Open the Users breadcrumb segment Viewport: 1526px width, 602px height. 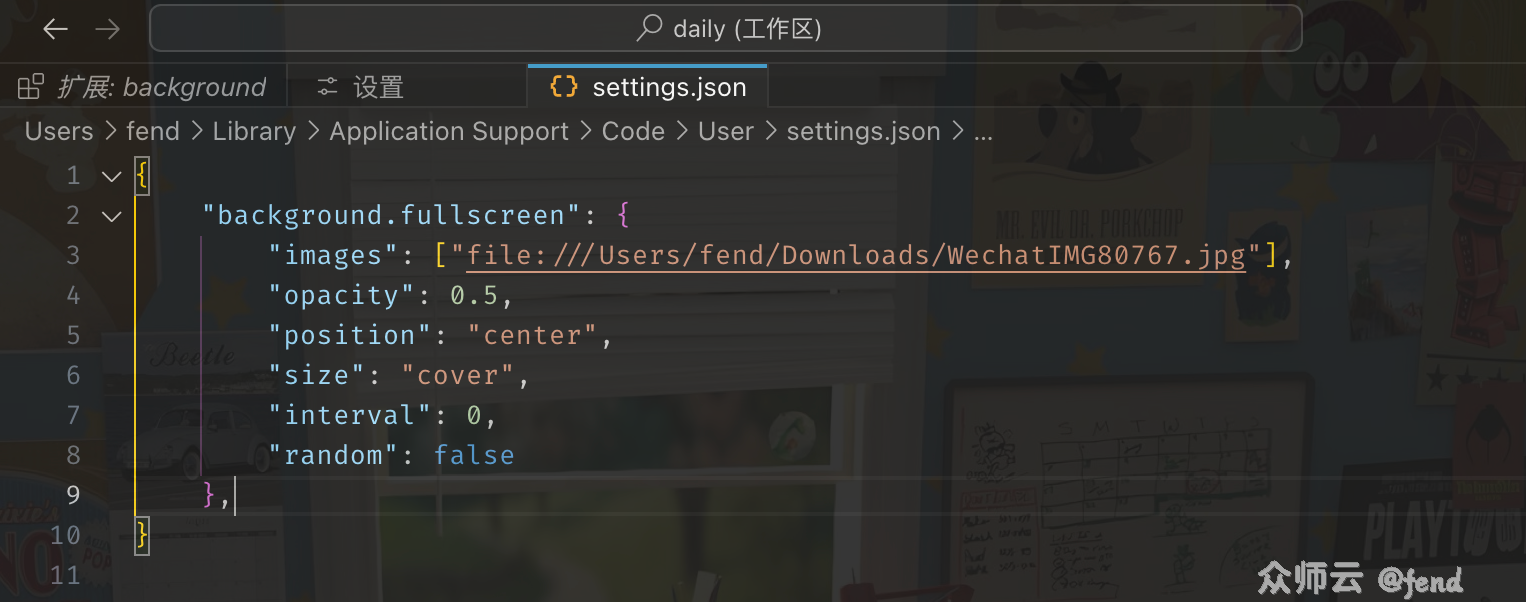pyautogui.click(x=59, y=132)
